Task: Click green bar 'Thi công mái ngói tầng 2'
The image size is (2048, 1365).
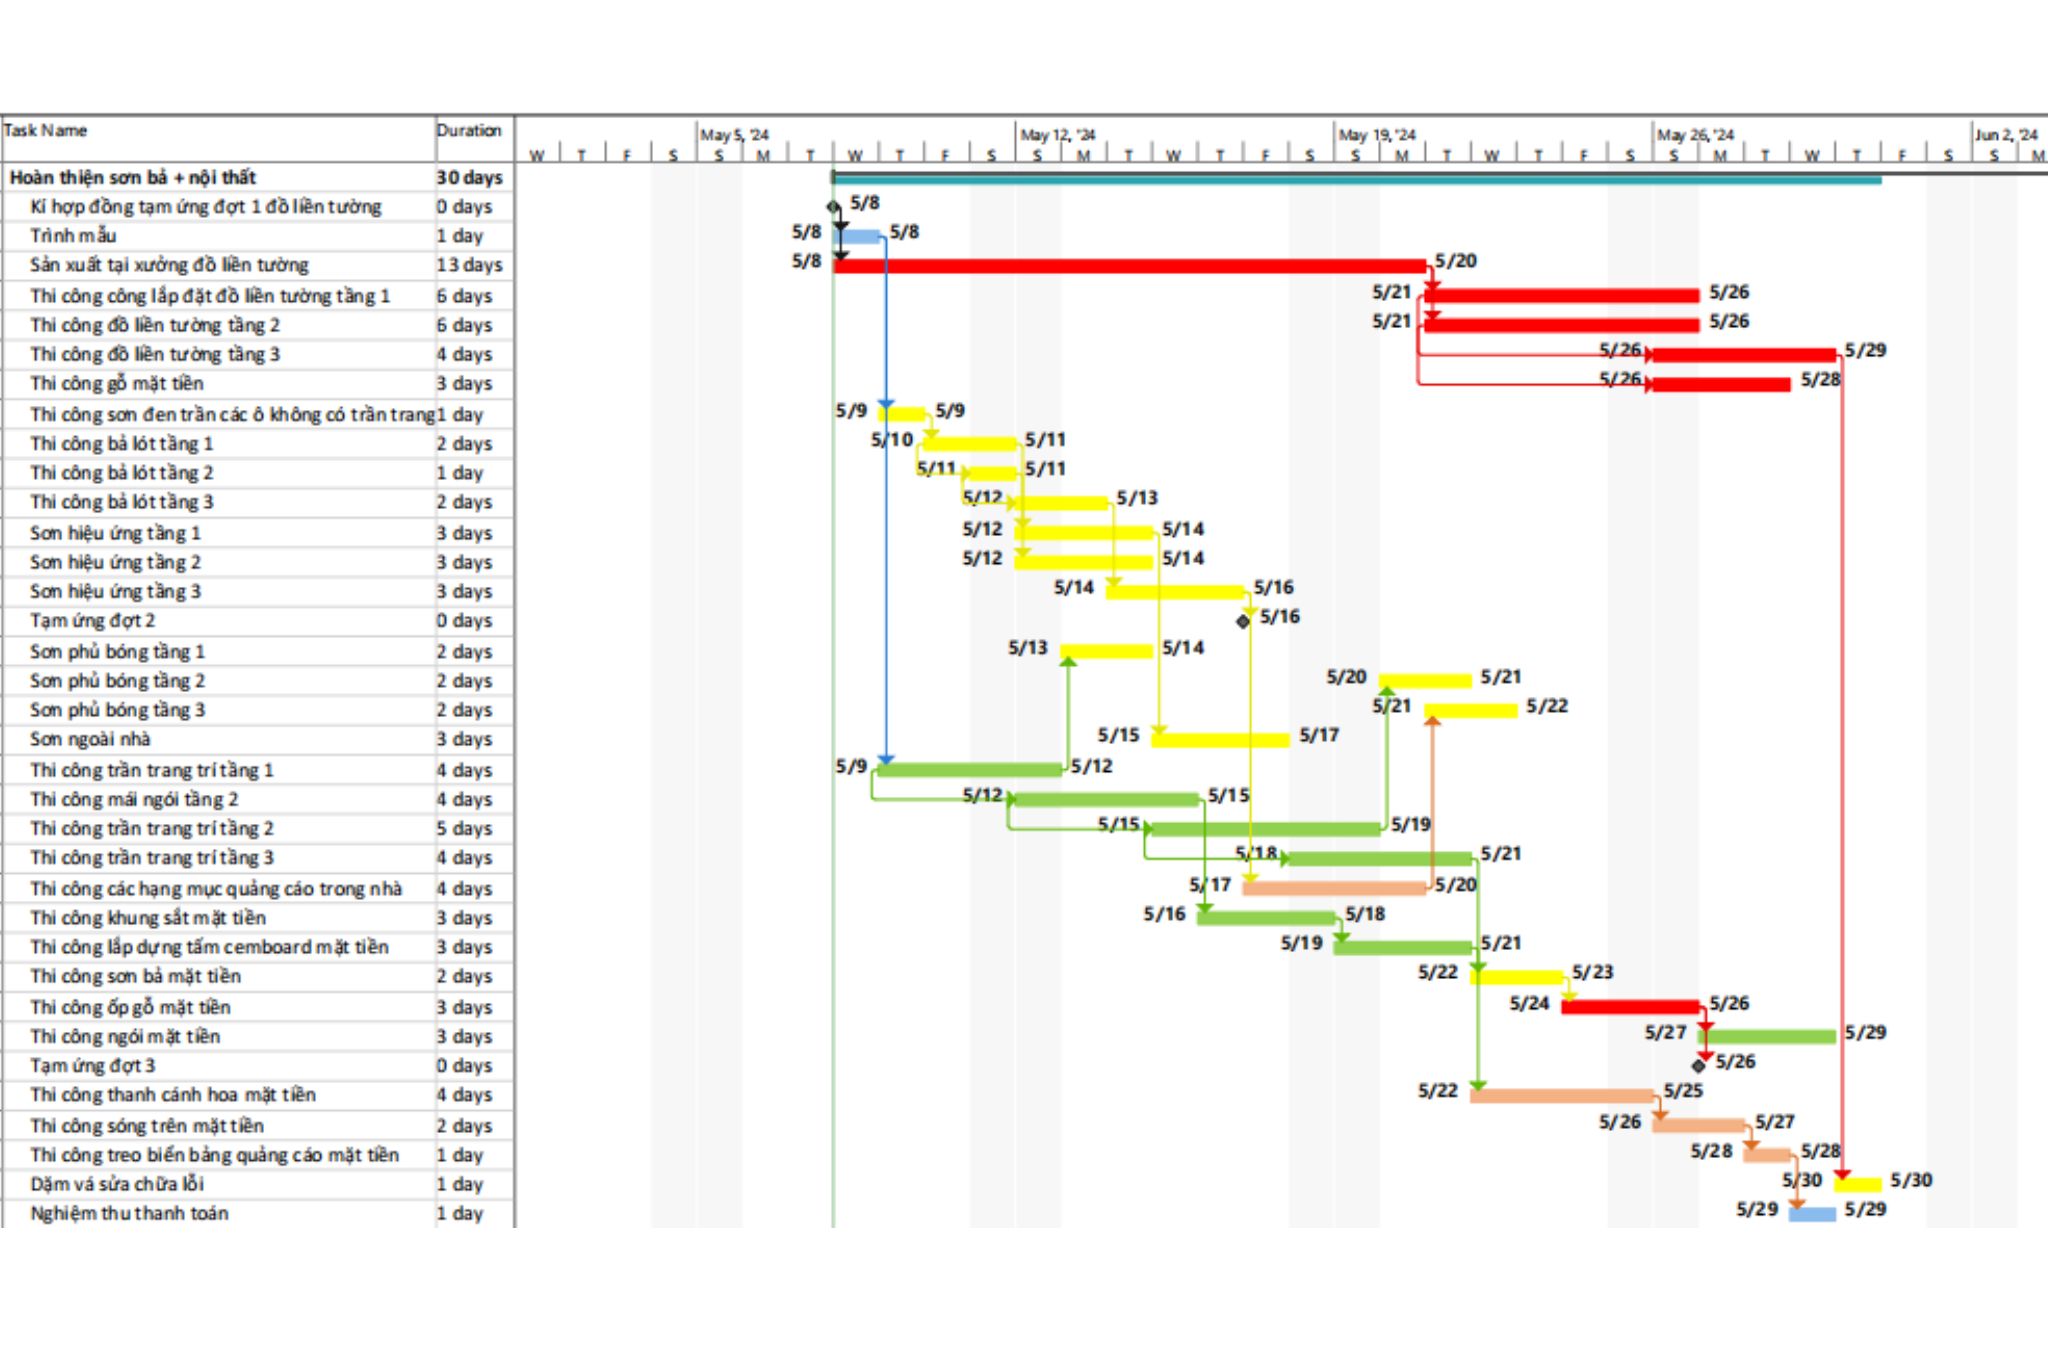Action: (x=1107, y=800)
